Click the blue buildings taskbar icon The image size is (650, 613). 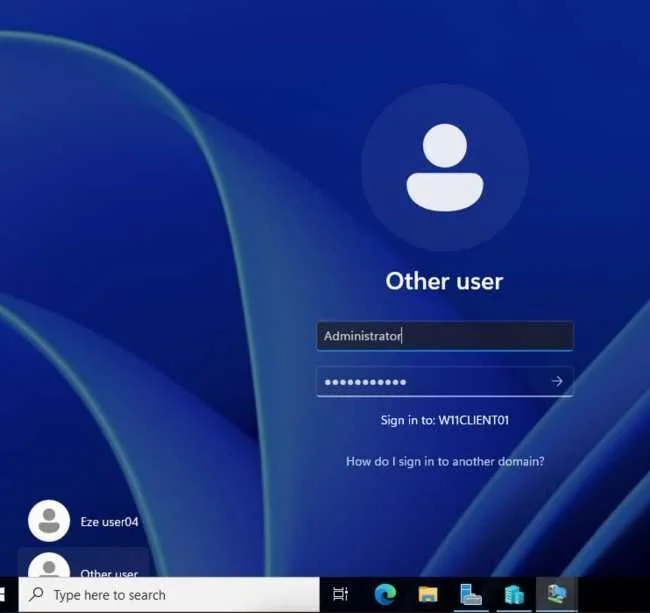click(x=514, y=595)
